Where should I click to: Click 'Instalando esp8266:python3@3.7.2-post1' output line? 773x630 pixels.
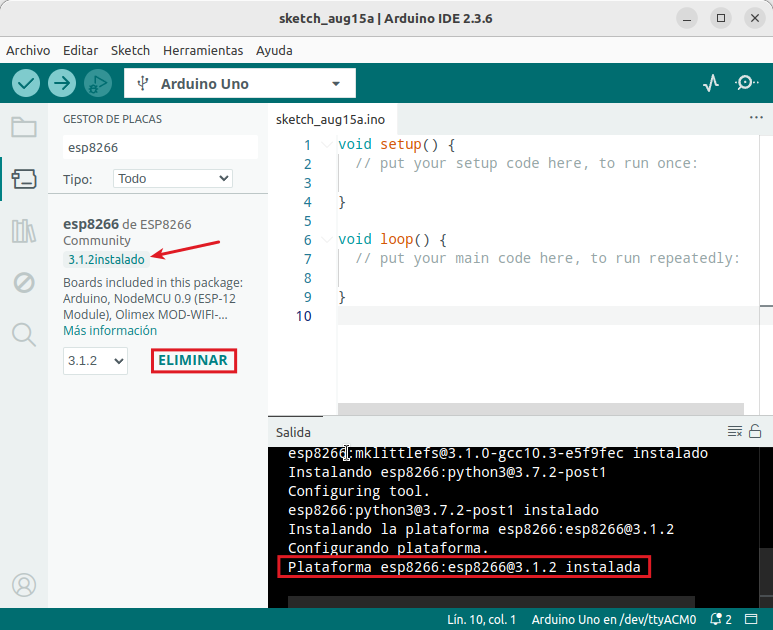coord(447,472)
